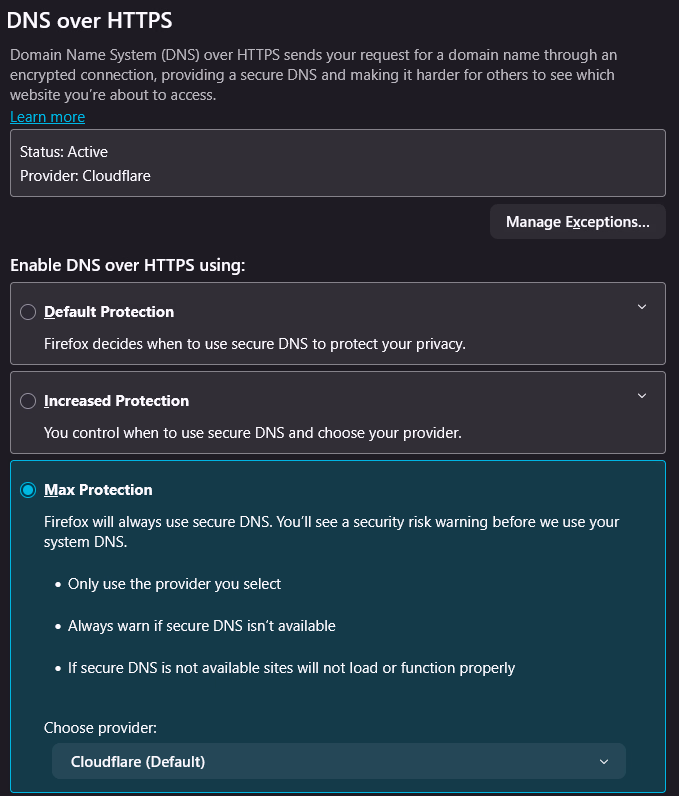Select the Max Protection radio button

(x=28, y=490)
